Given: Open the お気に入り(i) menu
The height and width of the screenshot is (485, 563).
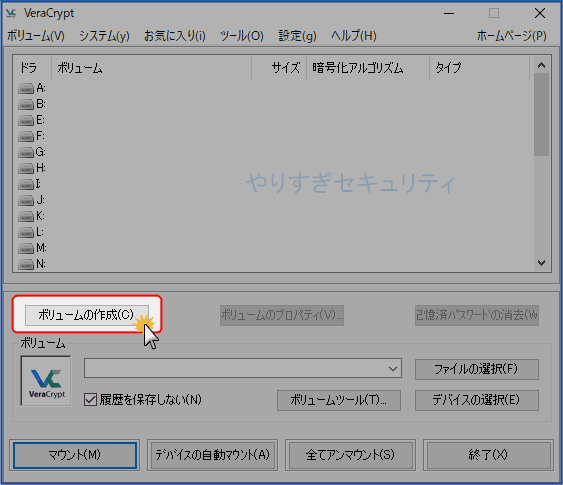Looking at the screenshot, I should pos(175,36).
